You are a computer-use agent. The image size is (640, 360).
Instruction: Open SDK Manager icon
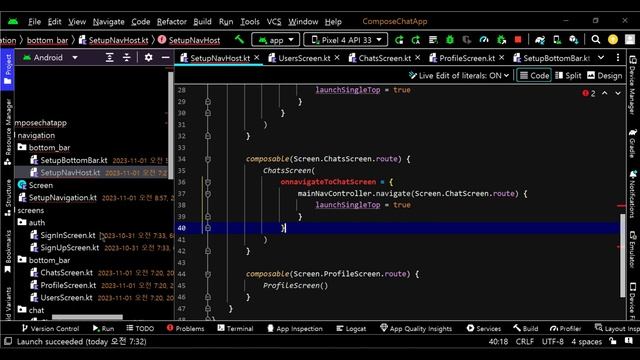tap(574, 40)
